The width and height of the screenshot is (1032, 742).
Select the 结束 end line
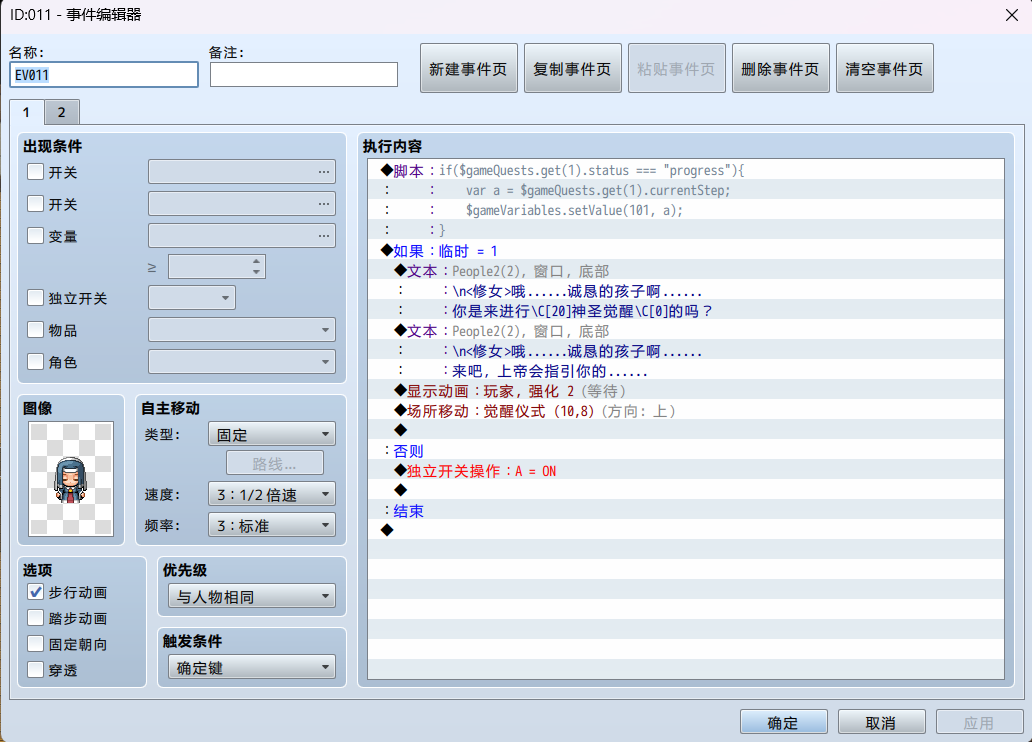(686, 511)
